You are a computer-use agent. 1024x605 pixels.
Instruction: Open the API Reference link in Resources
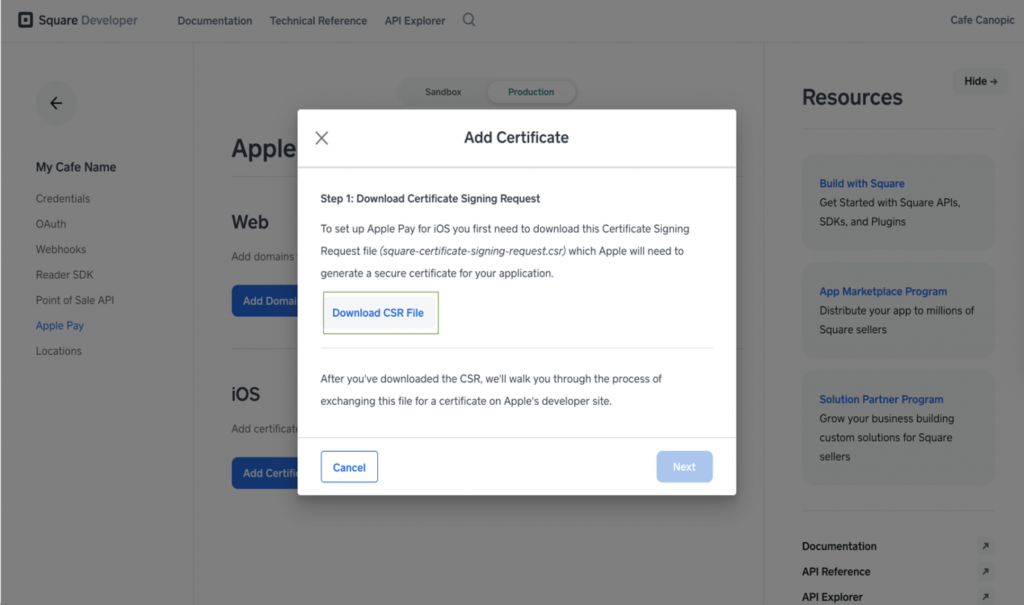pos(836,572)
